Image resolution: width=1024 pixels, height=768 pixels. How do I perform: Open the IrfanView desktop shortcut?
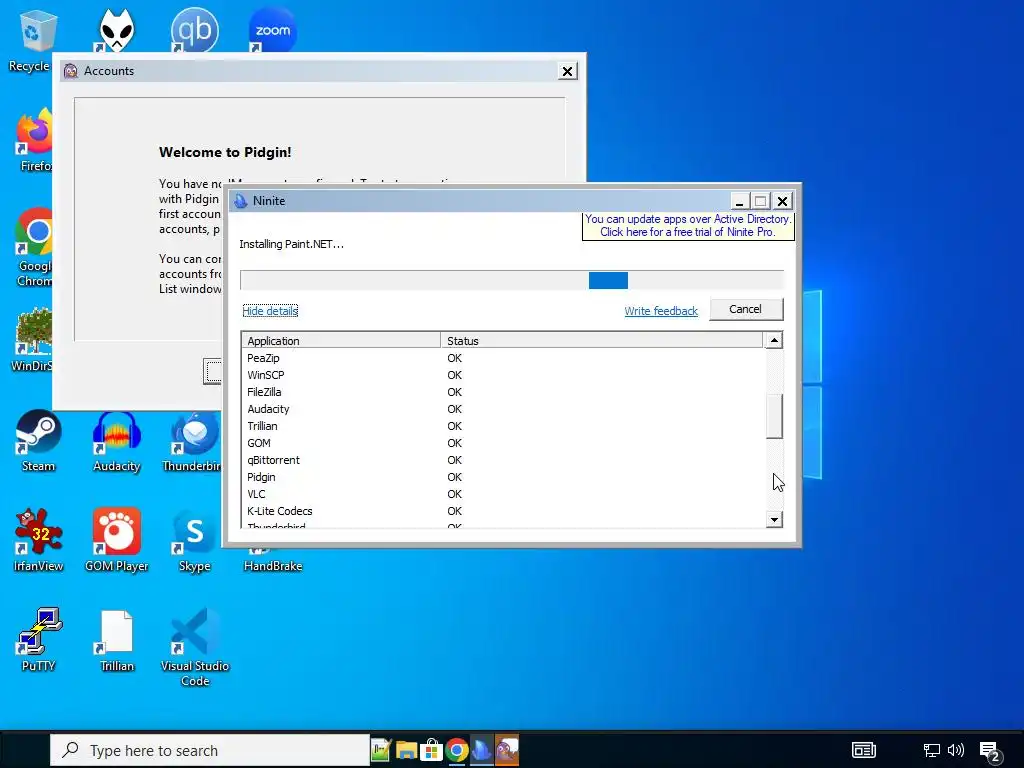coord(38,541)
